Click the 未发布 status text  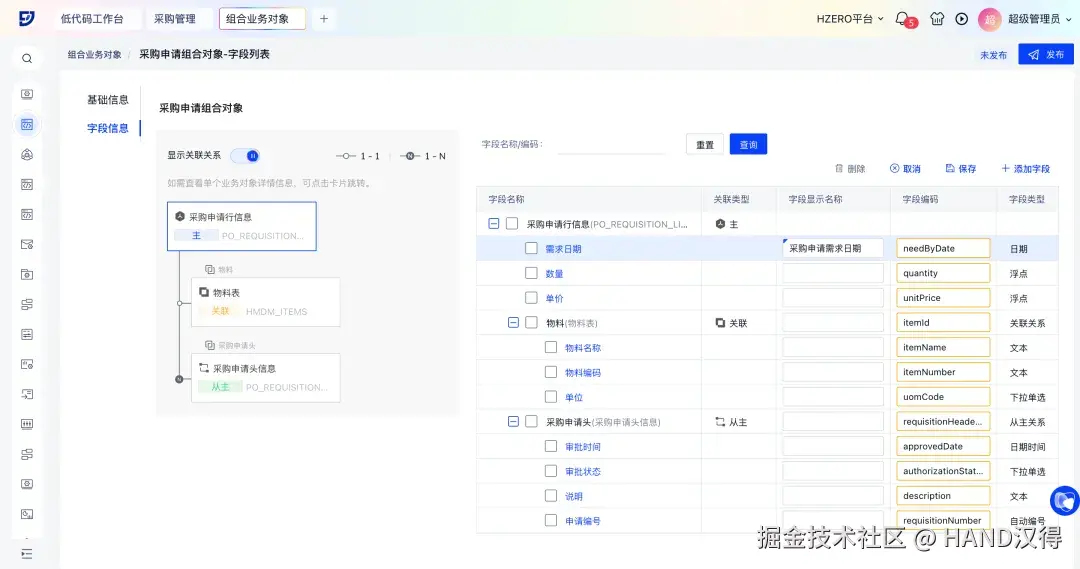tap(993, 55)
